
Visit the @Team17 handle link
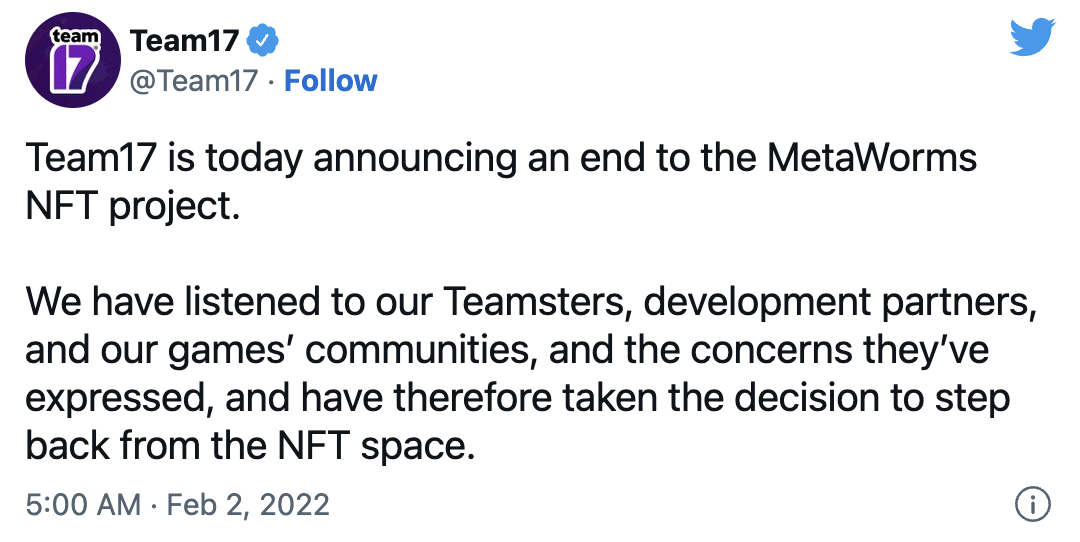click(194, 81)
